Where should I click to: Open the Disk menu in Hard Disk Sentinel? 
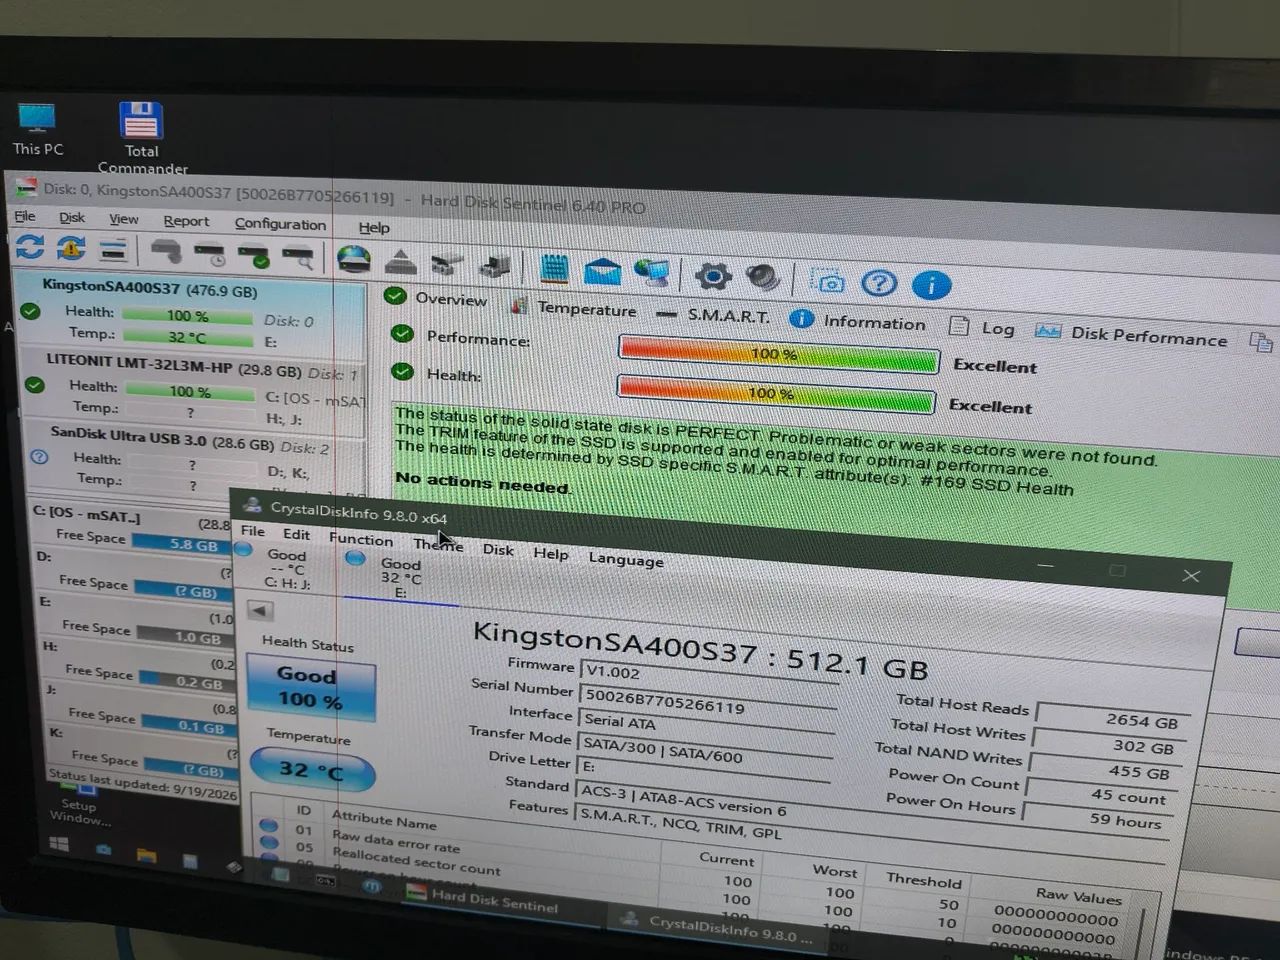[x=72, y=217]
